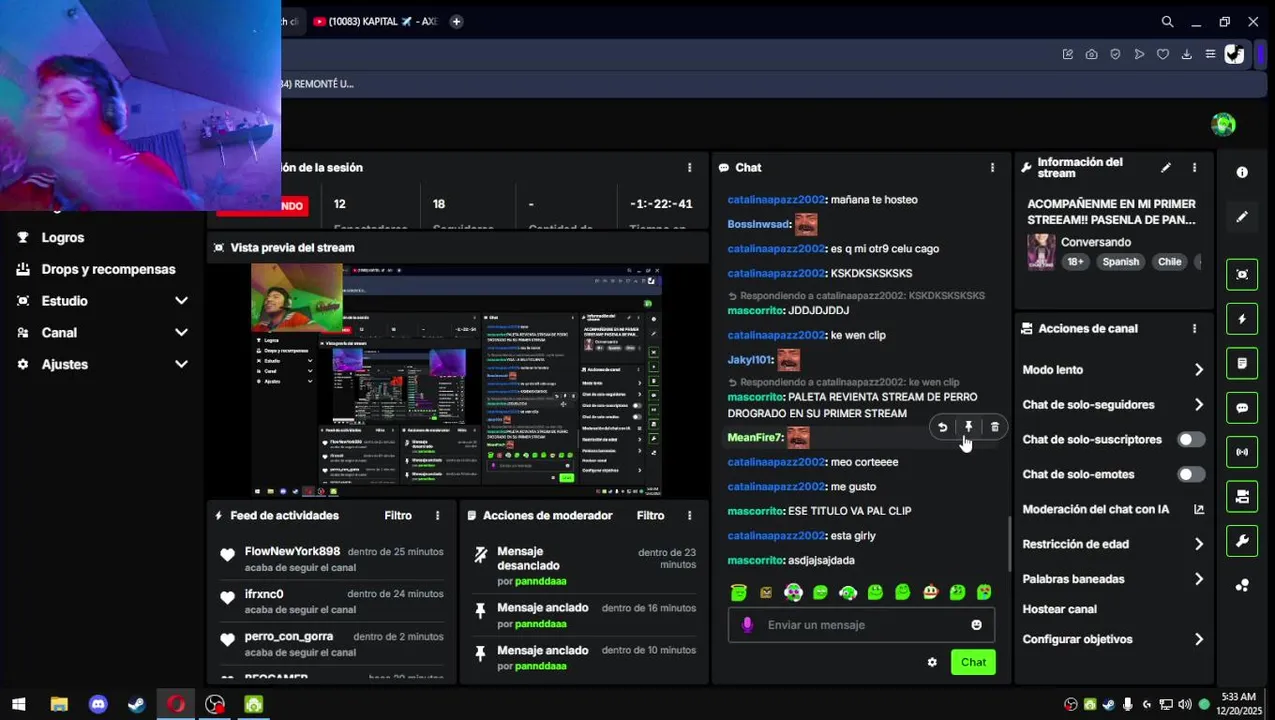1275x720 pixels.
Task: Click the browser search magnifier icon
Action: (x=1167, y=21)
